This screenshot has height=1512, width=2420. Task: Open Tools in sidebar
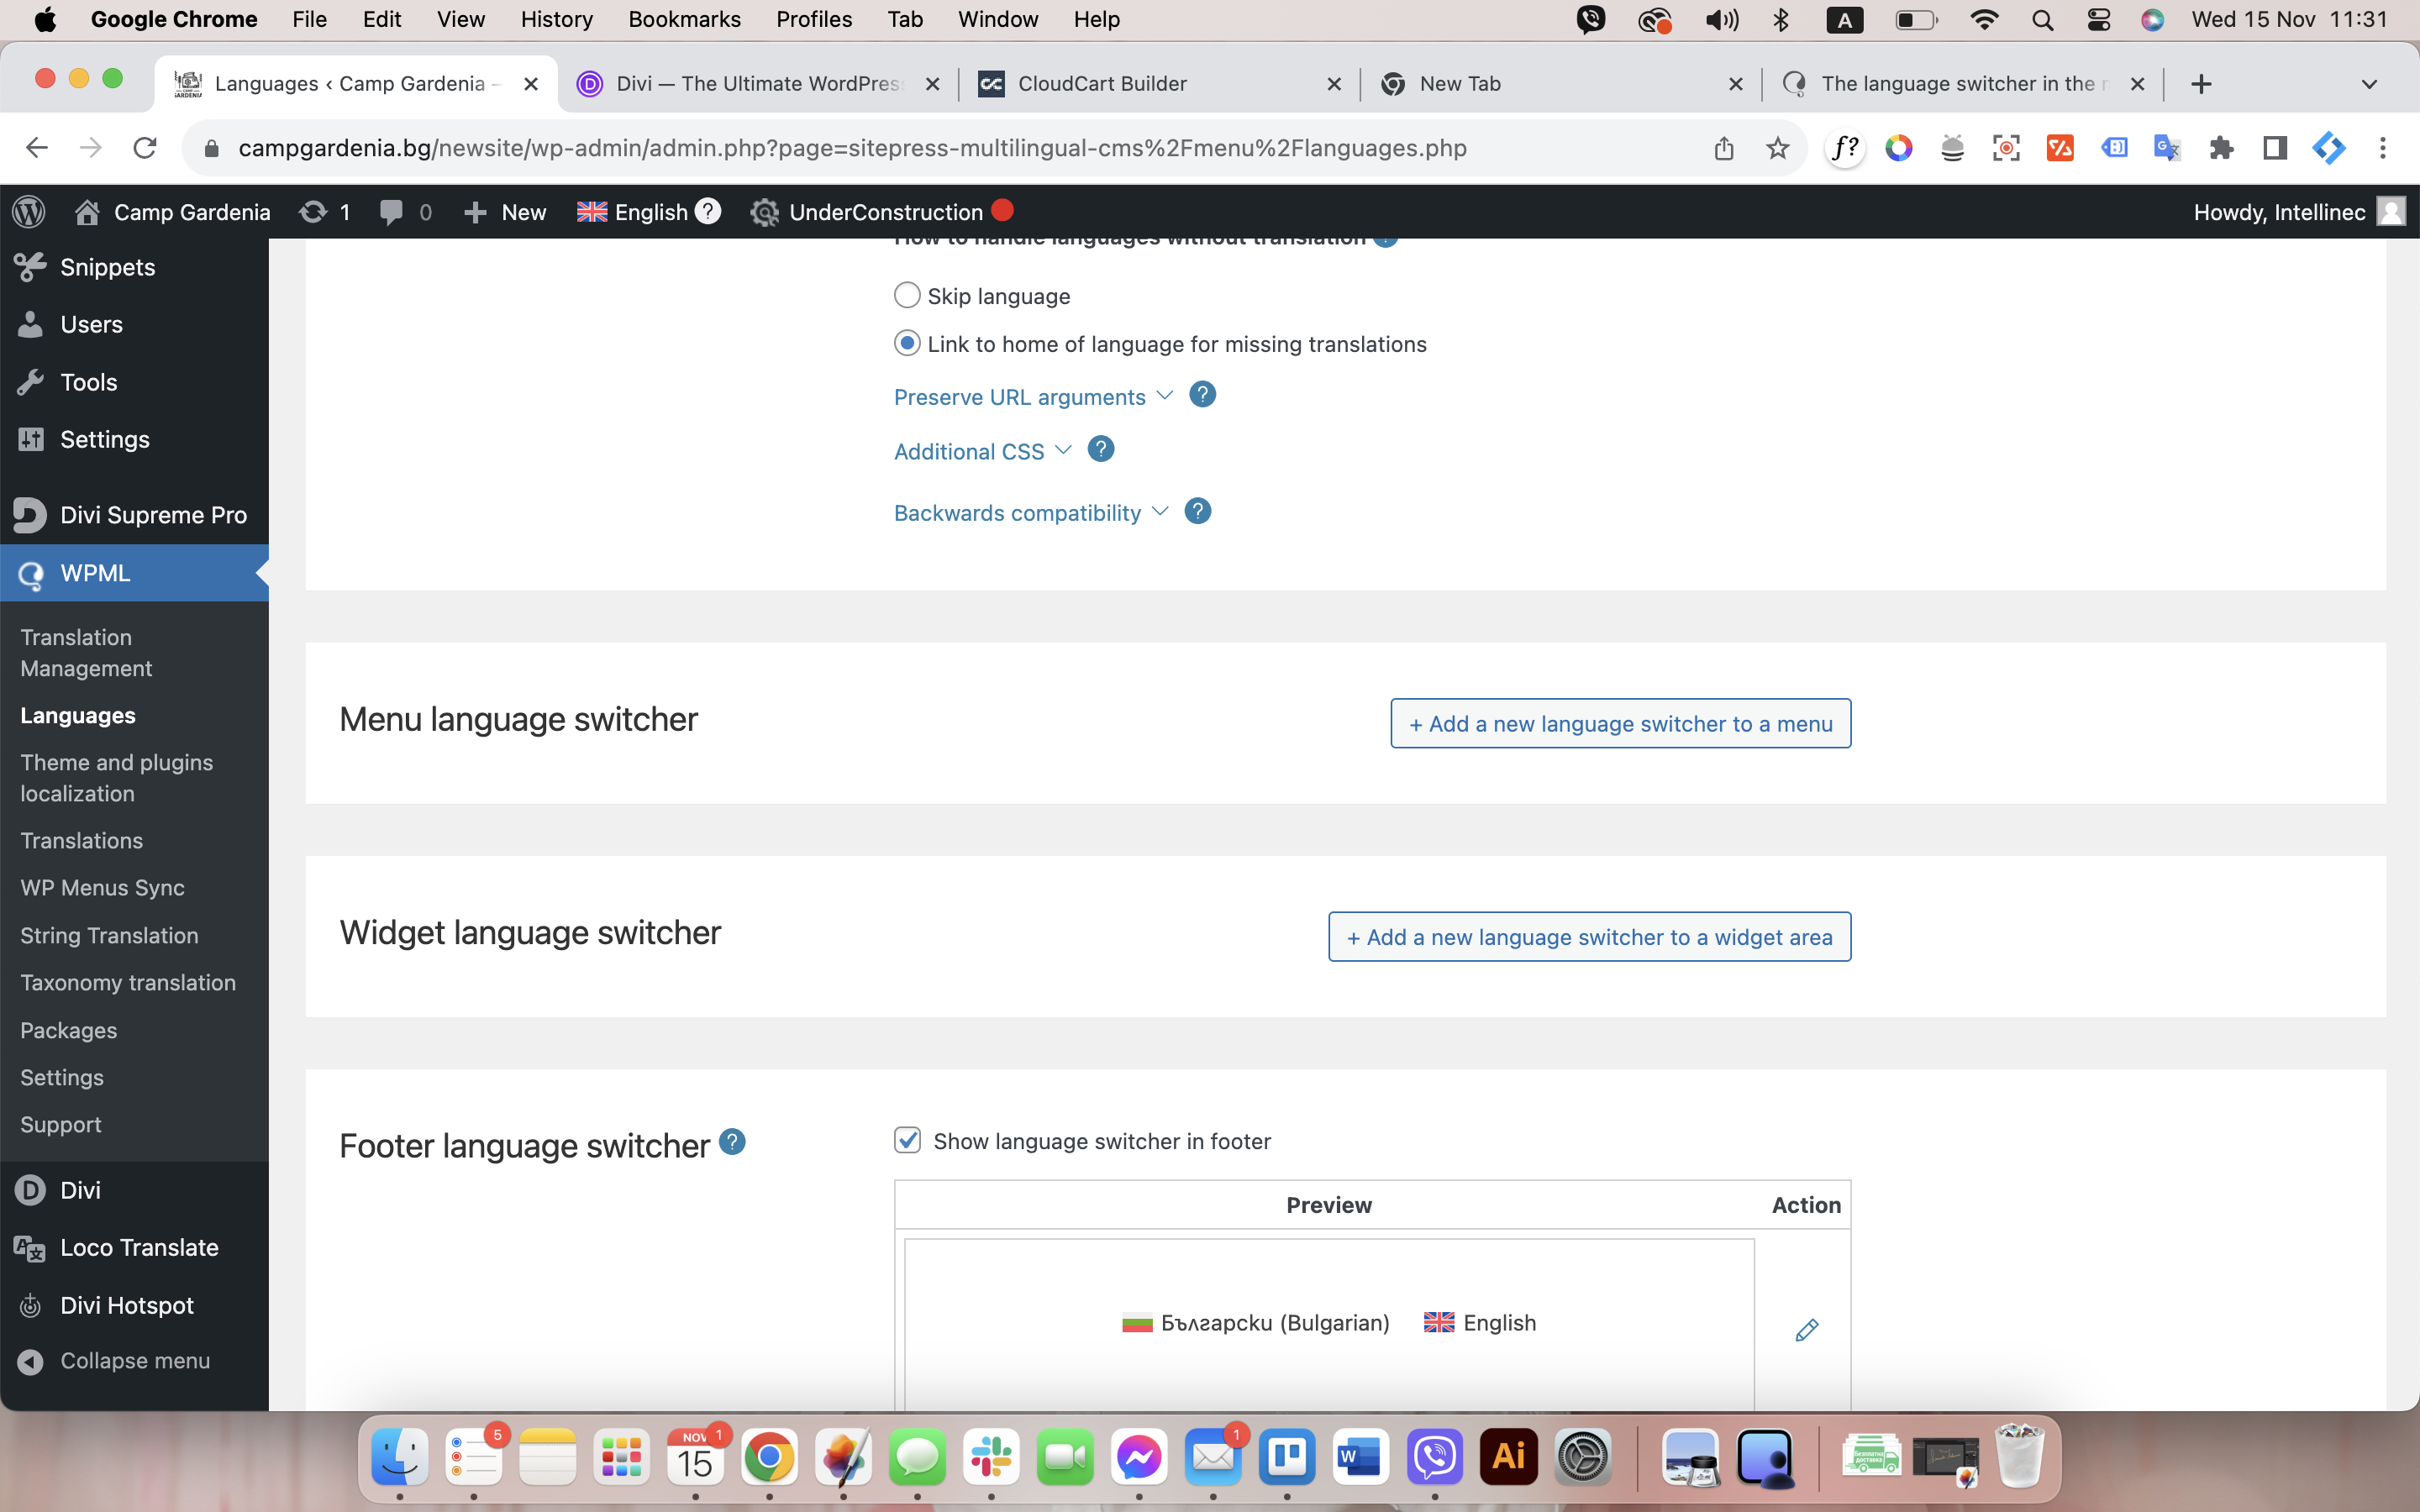[134, 382]
